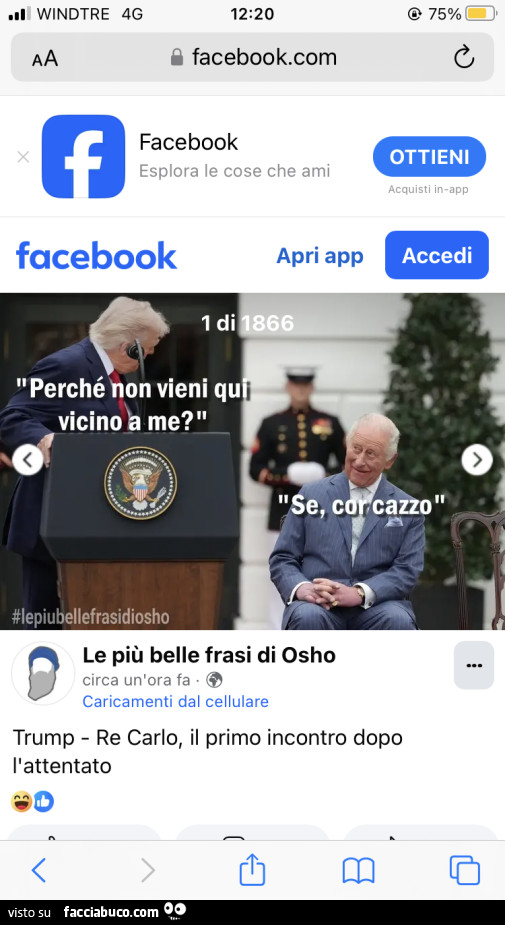
Task: Tap Safari back chevron
Action: coord(39,870)
